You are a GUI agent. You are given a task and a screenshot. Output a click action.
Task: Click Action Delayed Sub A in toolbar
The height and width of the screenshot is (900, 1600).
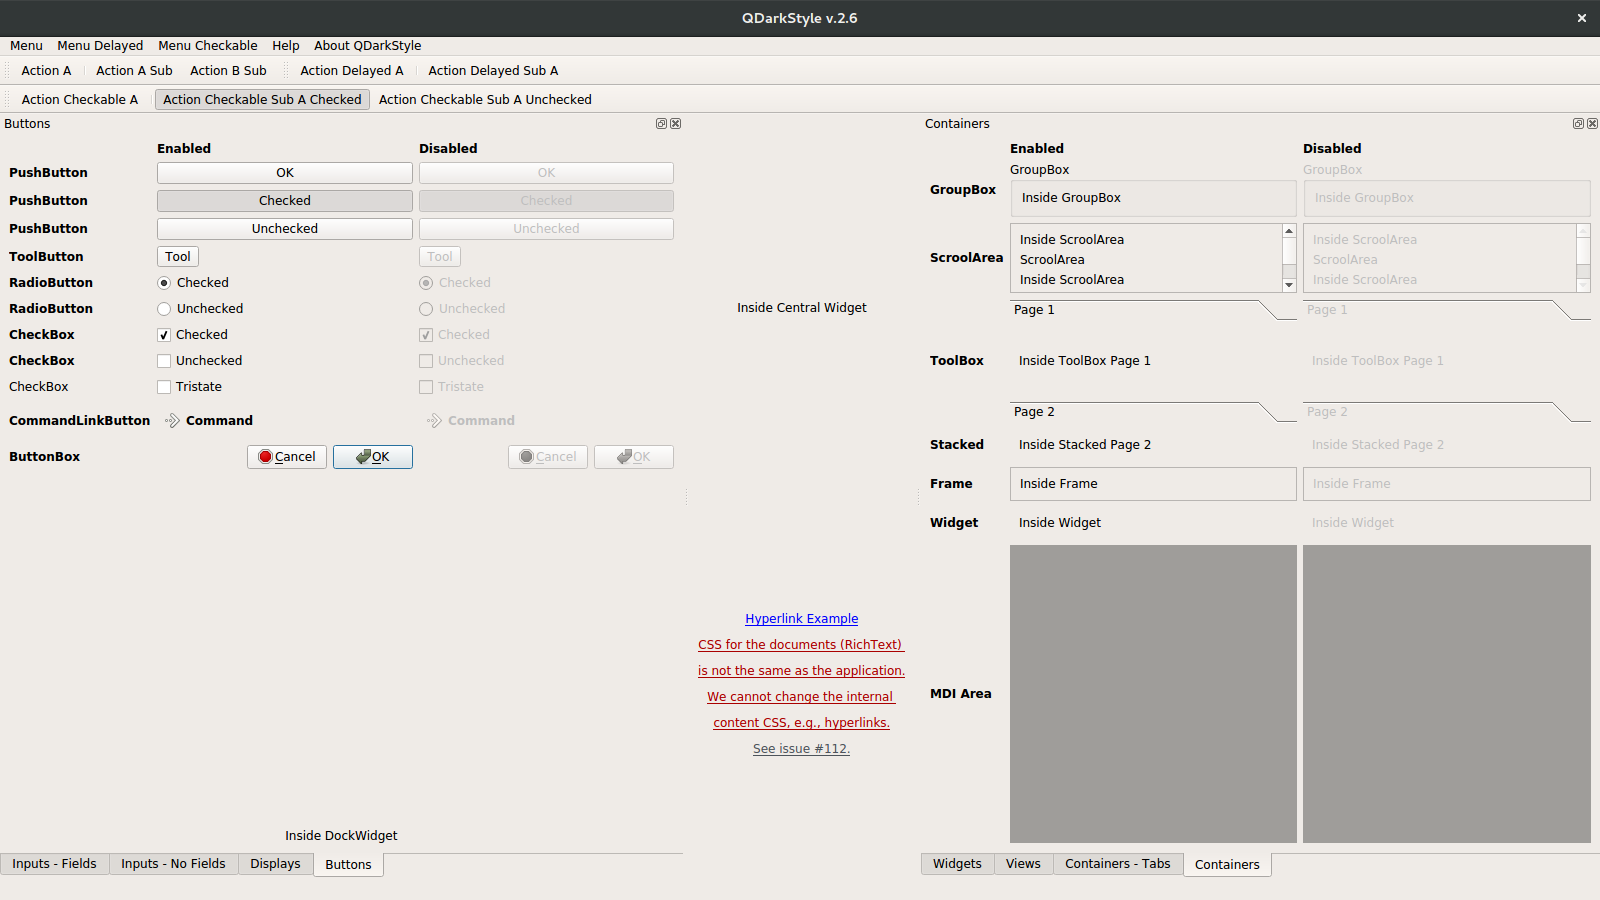click(x=493, y=71)
